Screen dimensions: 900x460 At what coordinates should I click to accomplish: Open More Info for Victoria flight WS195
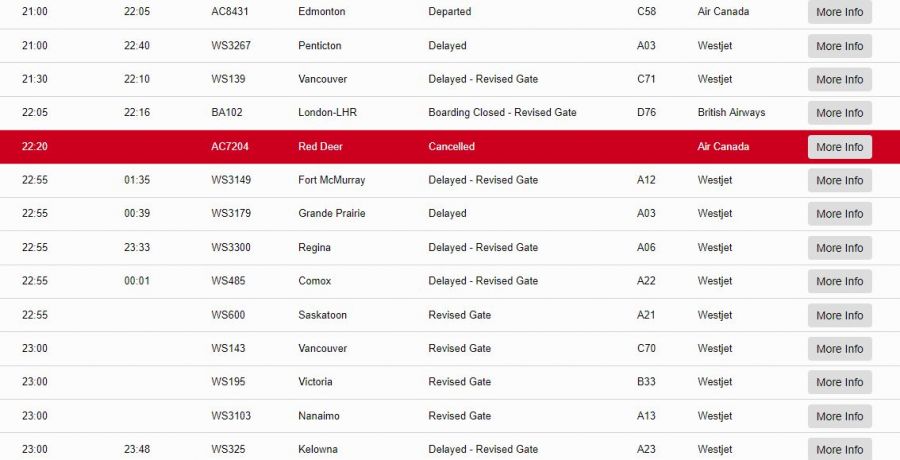click(840, 382)
